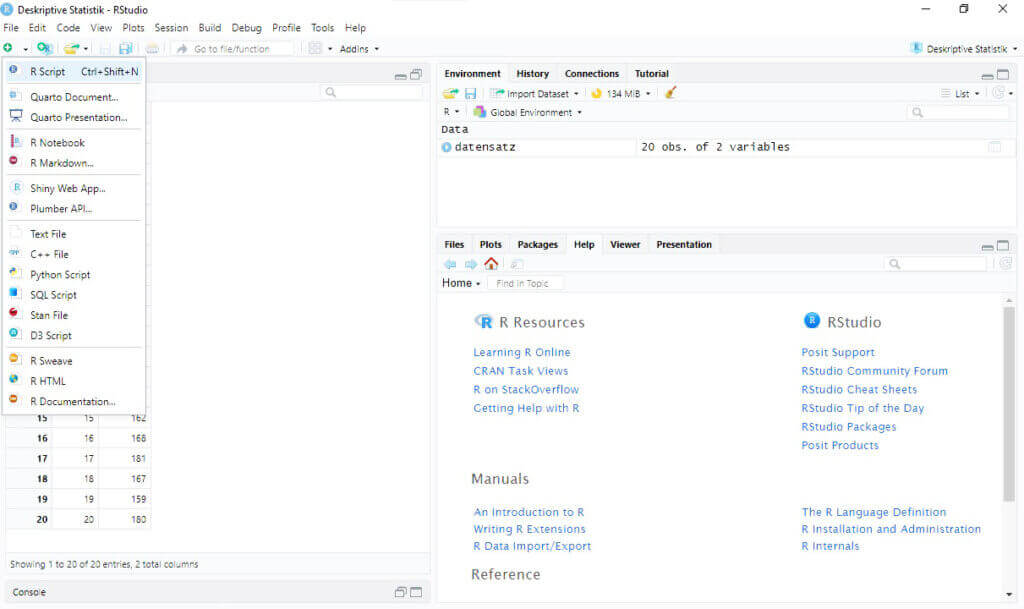This screenshot has width=1024, height=609.
Task: Open R Internals link
Action: 830,546
